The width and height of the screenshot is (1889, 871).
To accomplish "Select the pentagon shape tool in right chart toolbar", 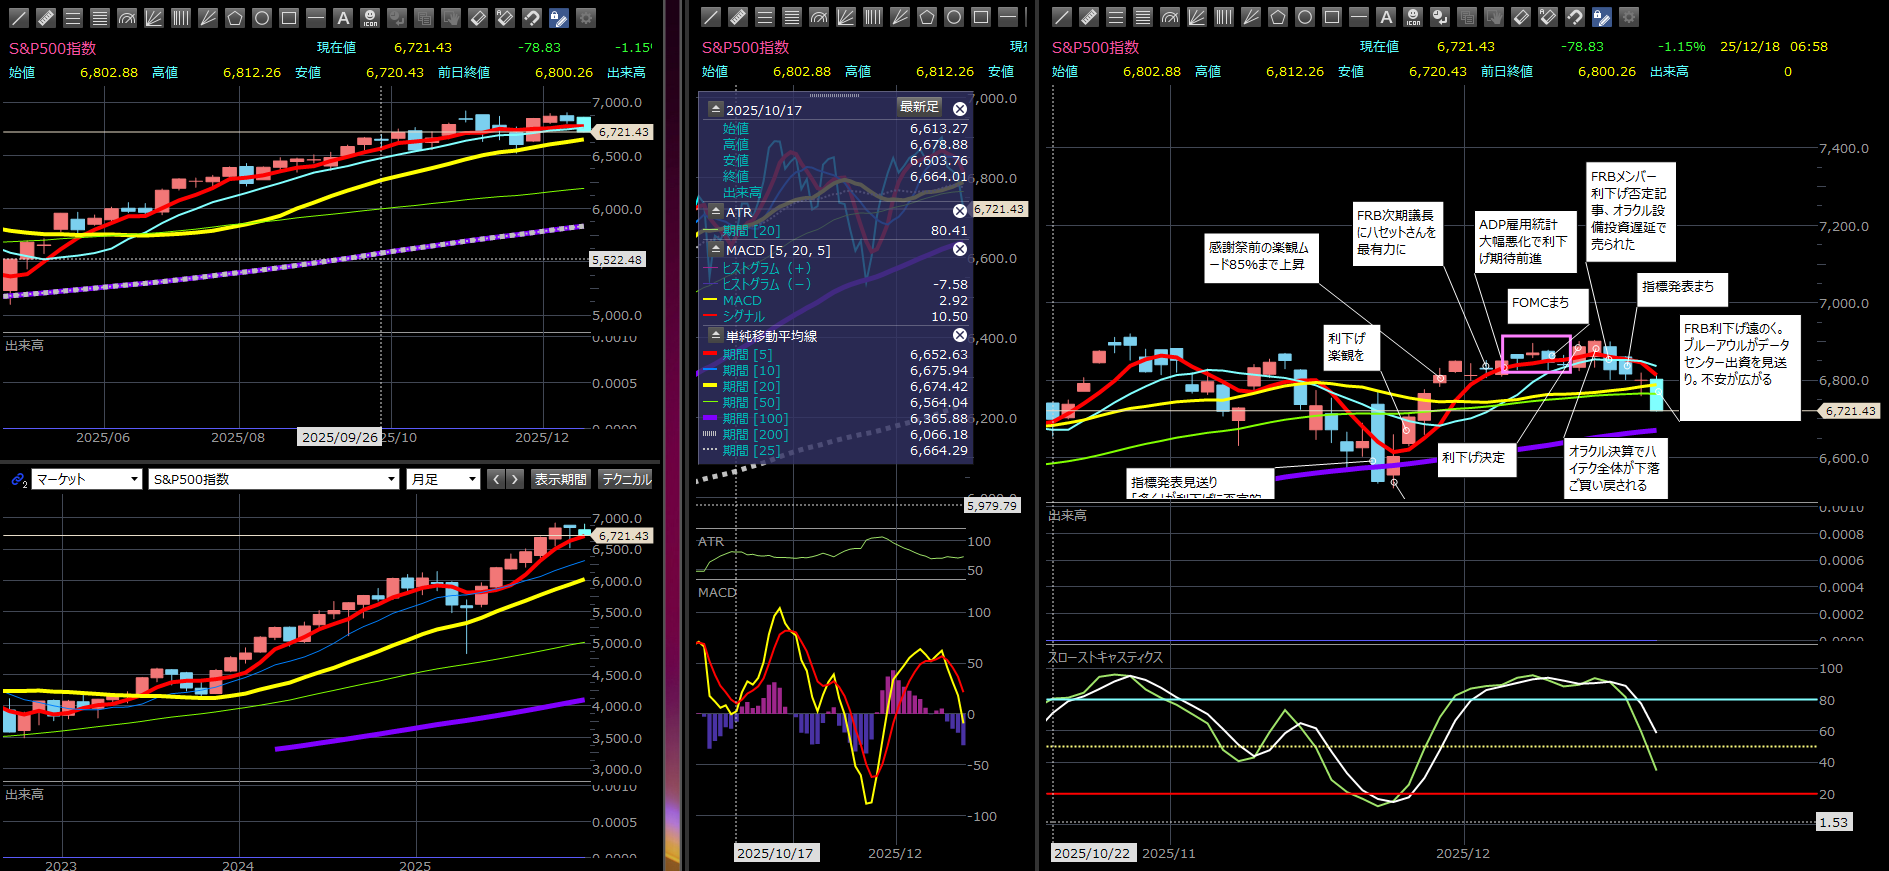I will click(x=1278, y=17).
